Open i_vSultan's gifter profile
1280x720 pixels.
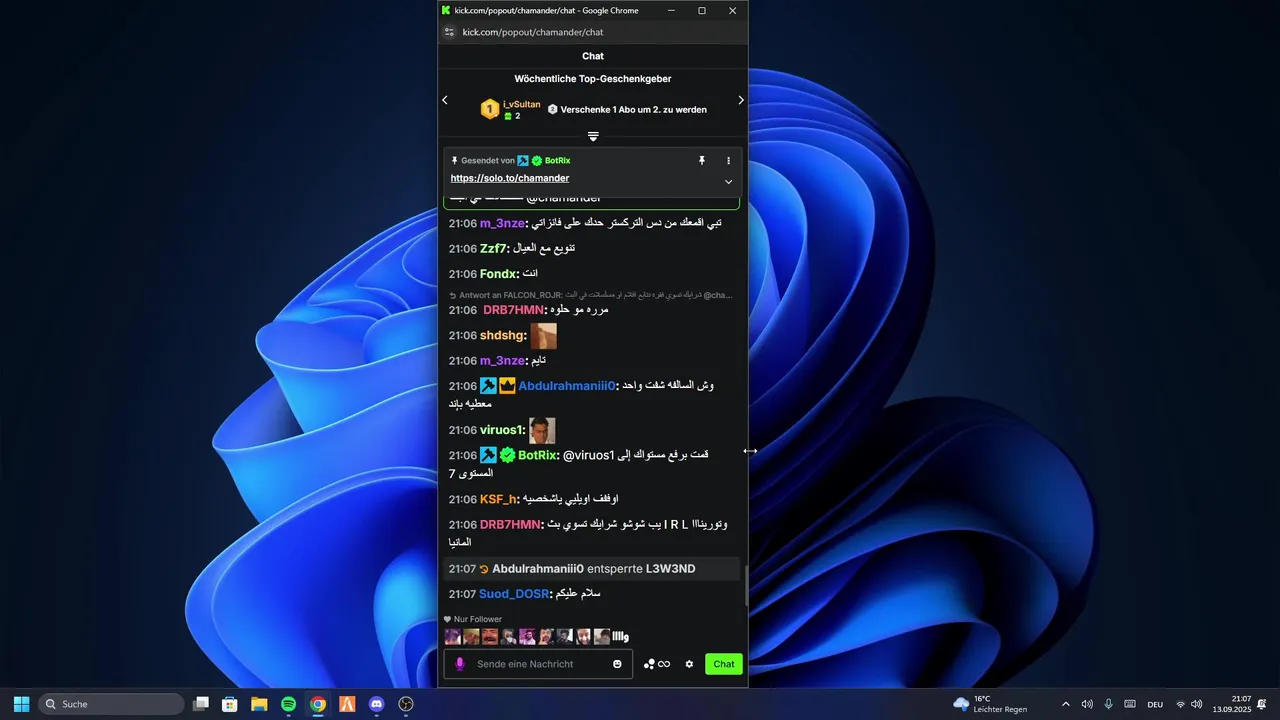(522, 104)
